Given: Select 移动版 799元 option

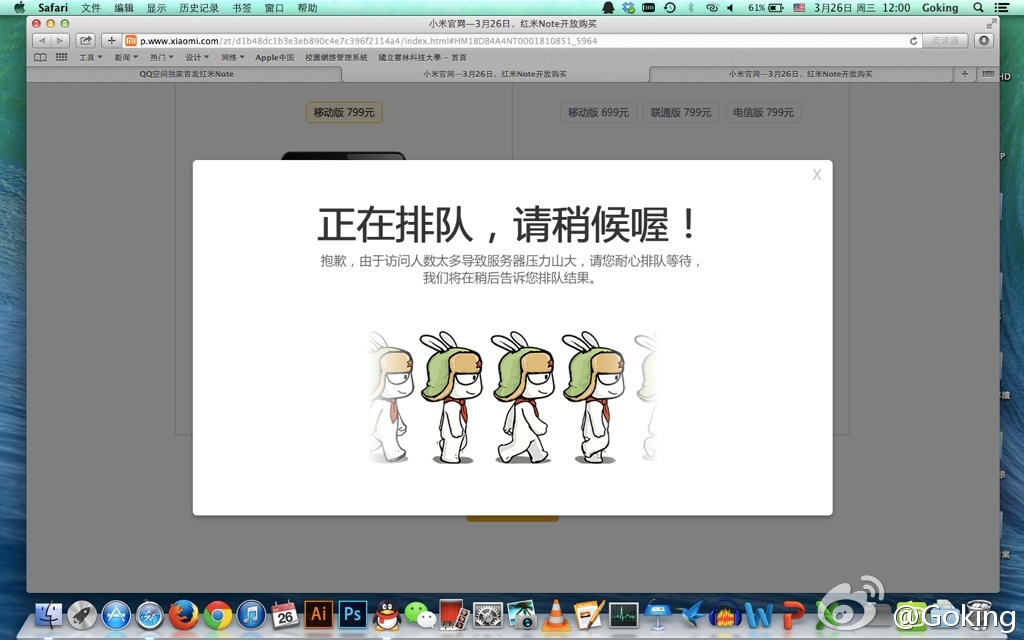Looking at the screenshot, I should tap(344, 112).
